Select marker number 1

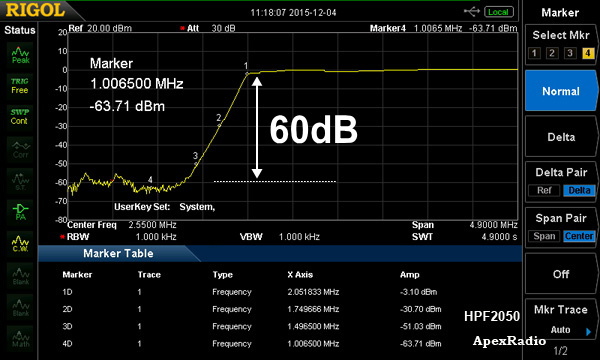(x=534, y=53)
